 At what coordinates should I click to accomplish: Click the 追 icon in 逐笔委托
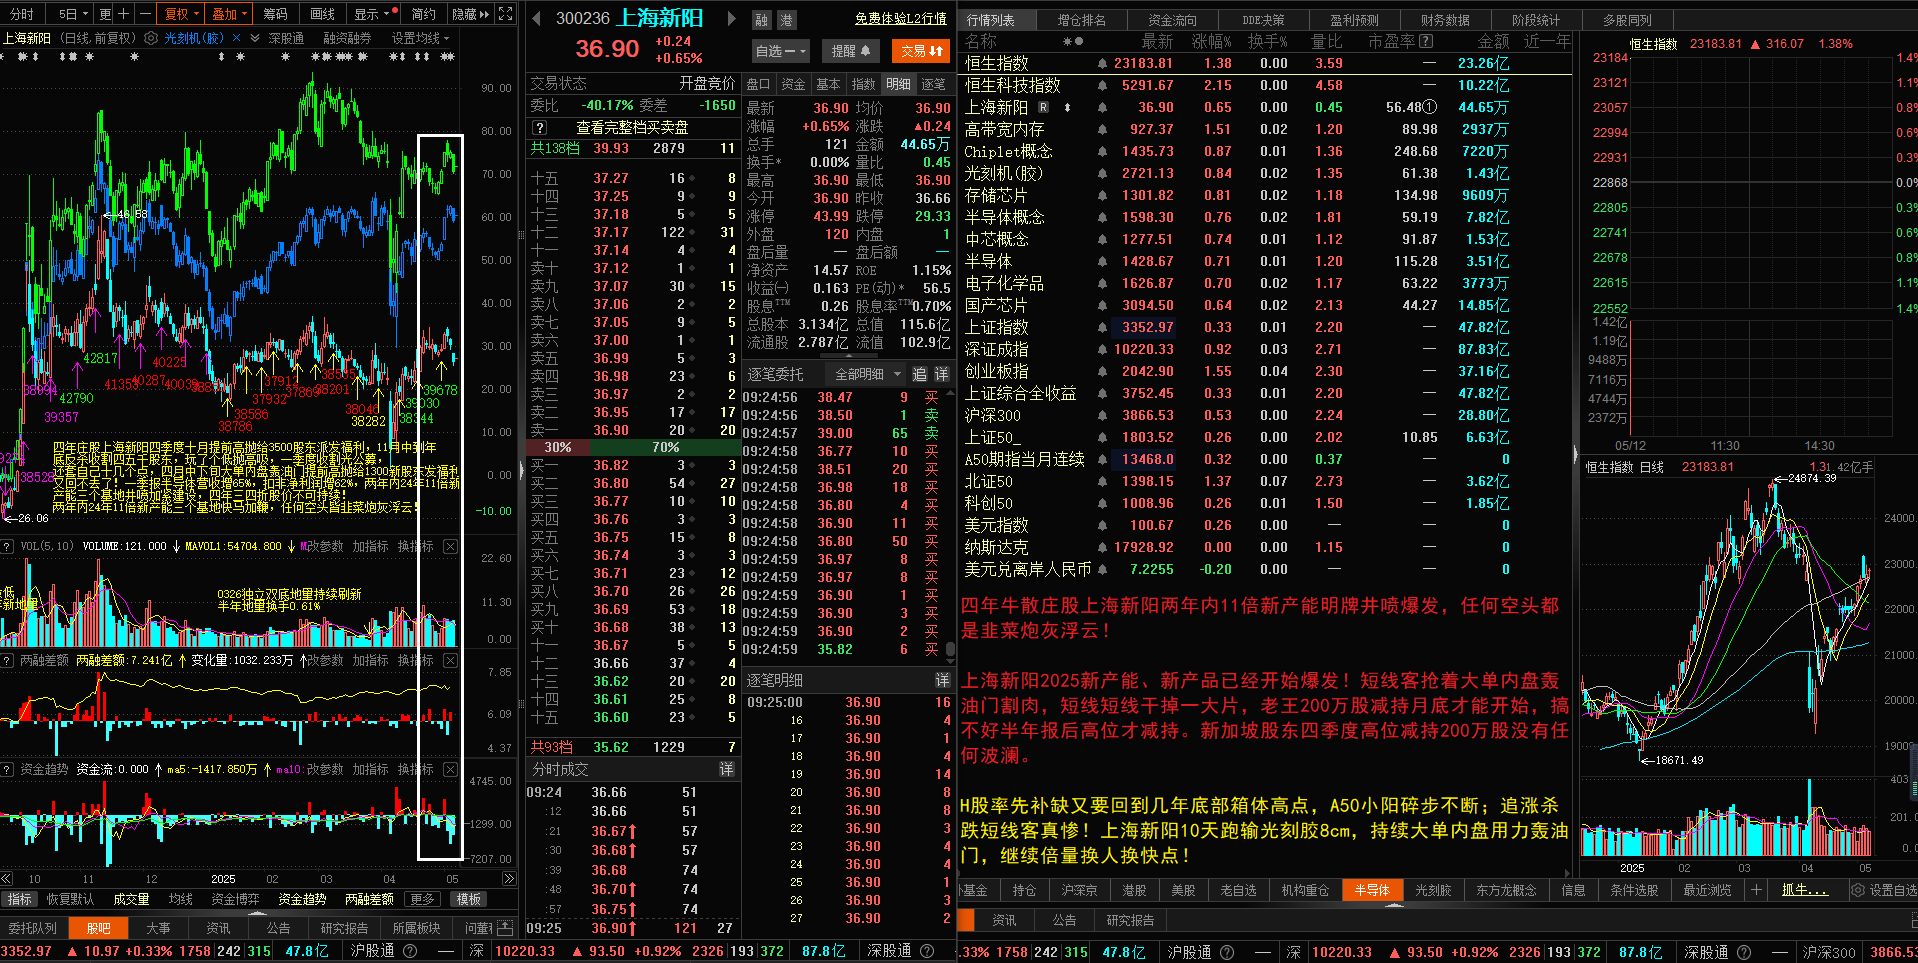pyautogui.click(x=919, y=374)
